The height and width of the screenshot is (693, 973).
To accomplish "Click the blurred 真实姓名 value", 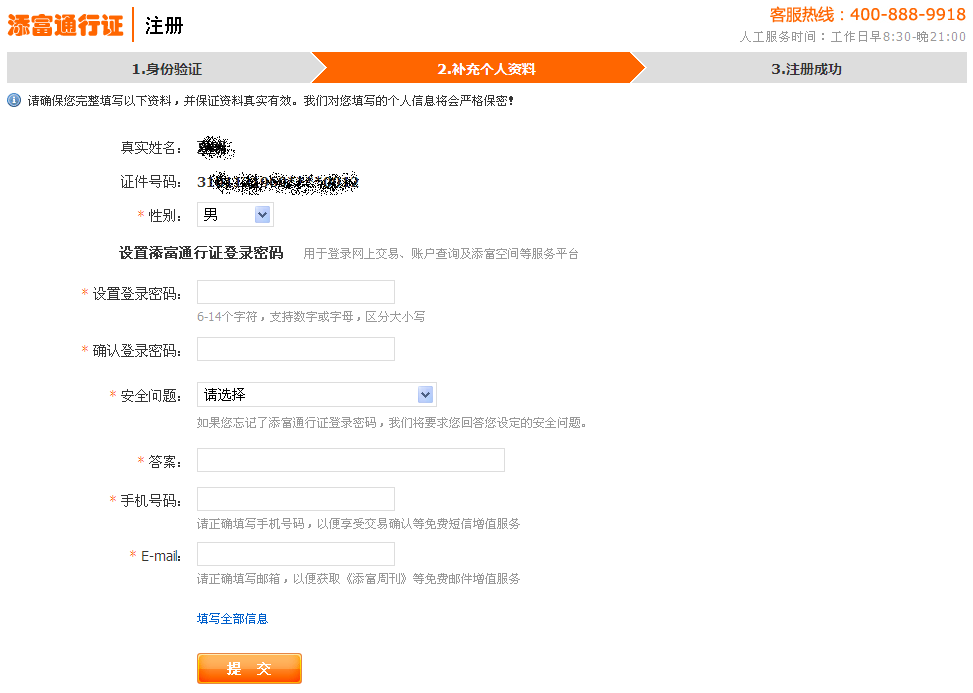I will (x=215, y=149).
